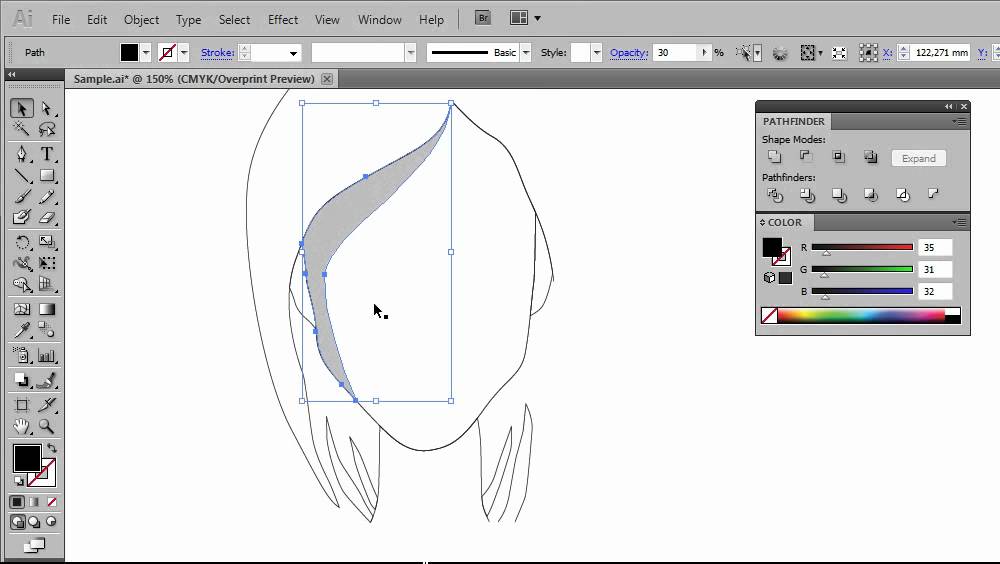This screenshot has height=564, width=1000.
Task: Click Minus Front in Pathfinder
Action: [806, 156]
